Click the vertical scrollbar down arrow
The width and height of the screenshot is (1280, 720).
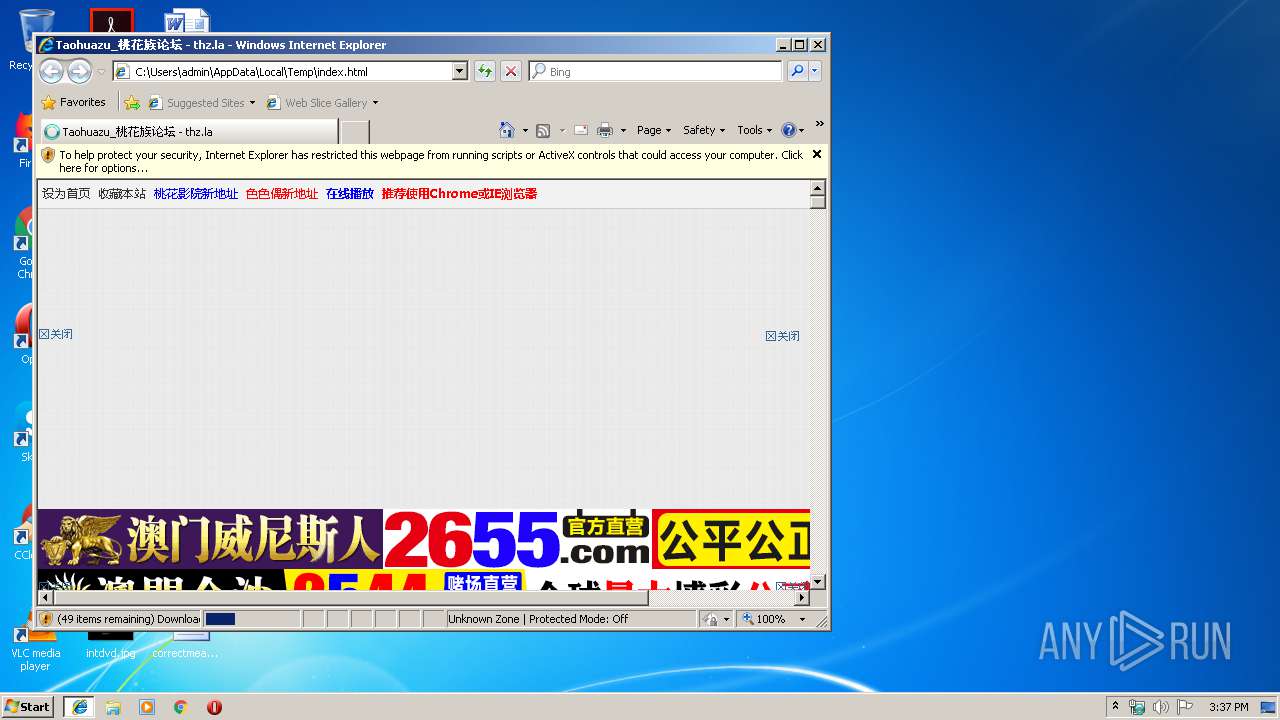(817, 581)
